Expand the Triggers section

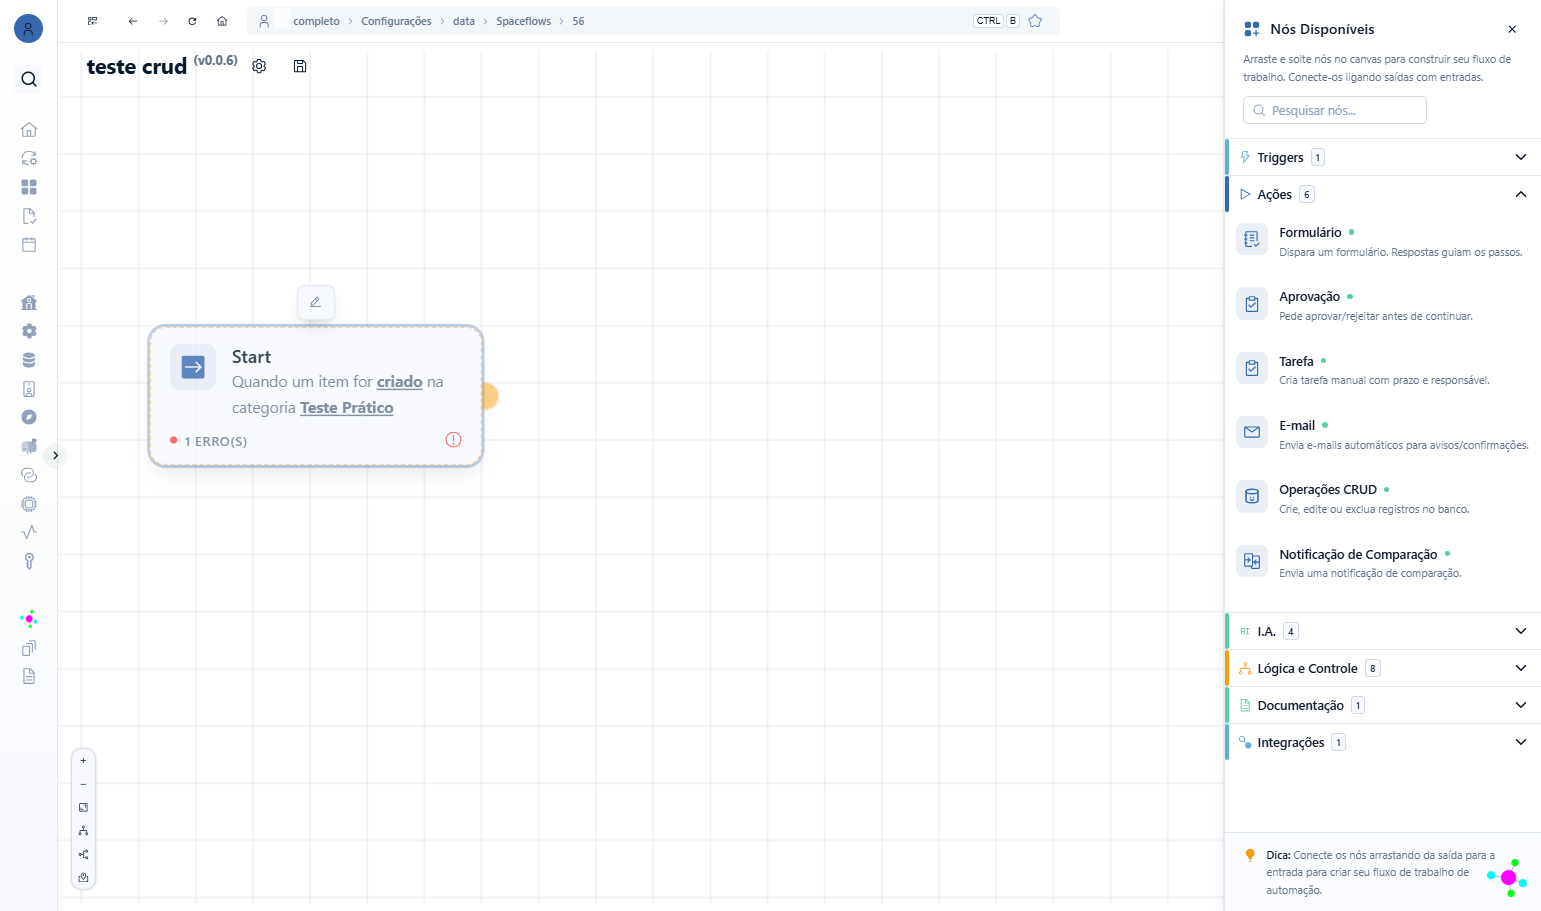(x=1383, y=157)
